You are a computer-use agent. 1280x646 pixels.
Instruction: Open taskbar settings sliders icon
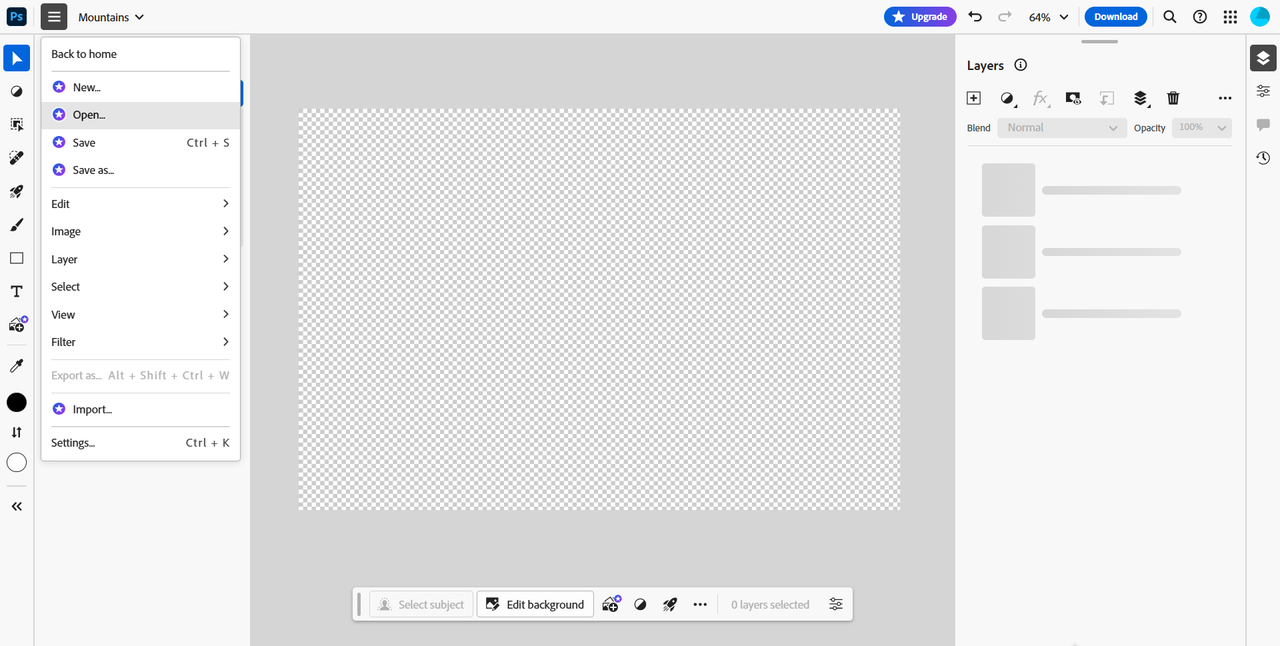click(x=836, y=604)
